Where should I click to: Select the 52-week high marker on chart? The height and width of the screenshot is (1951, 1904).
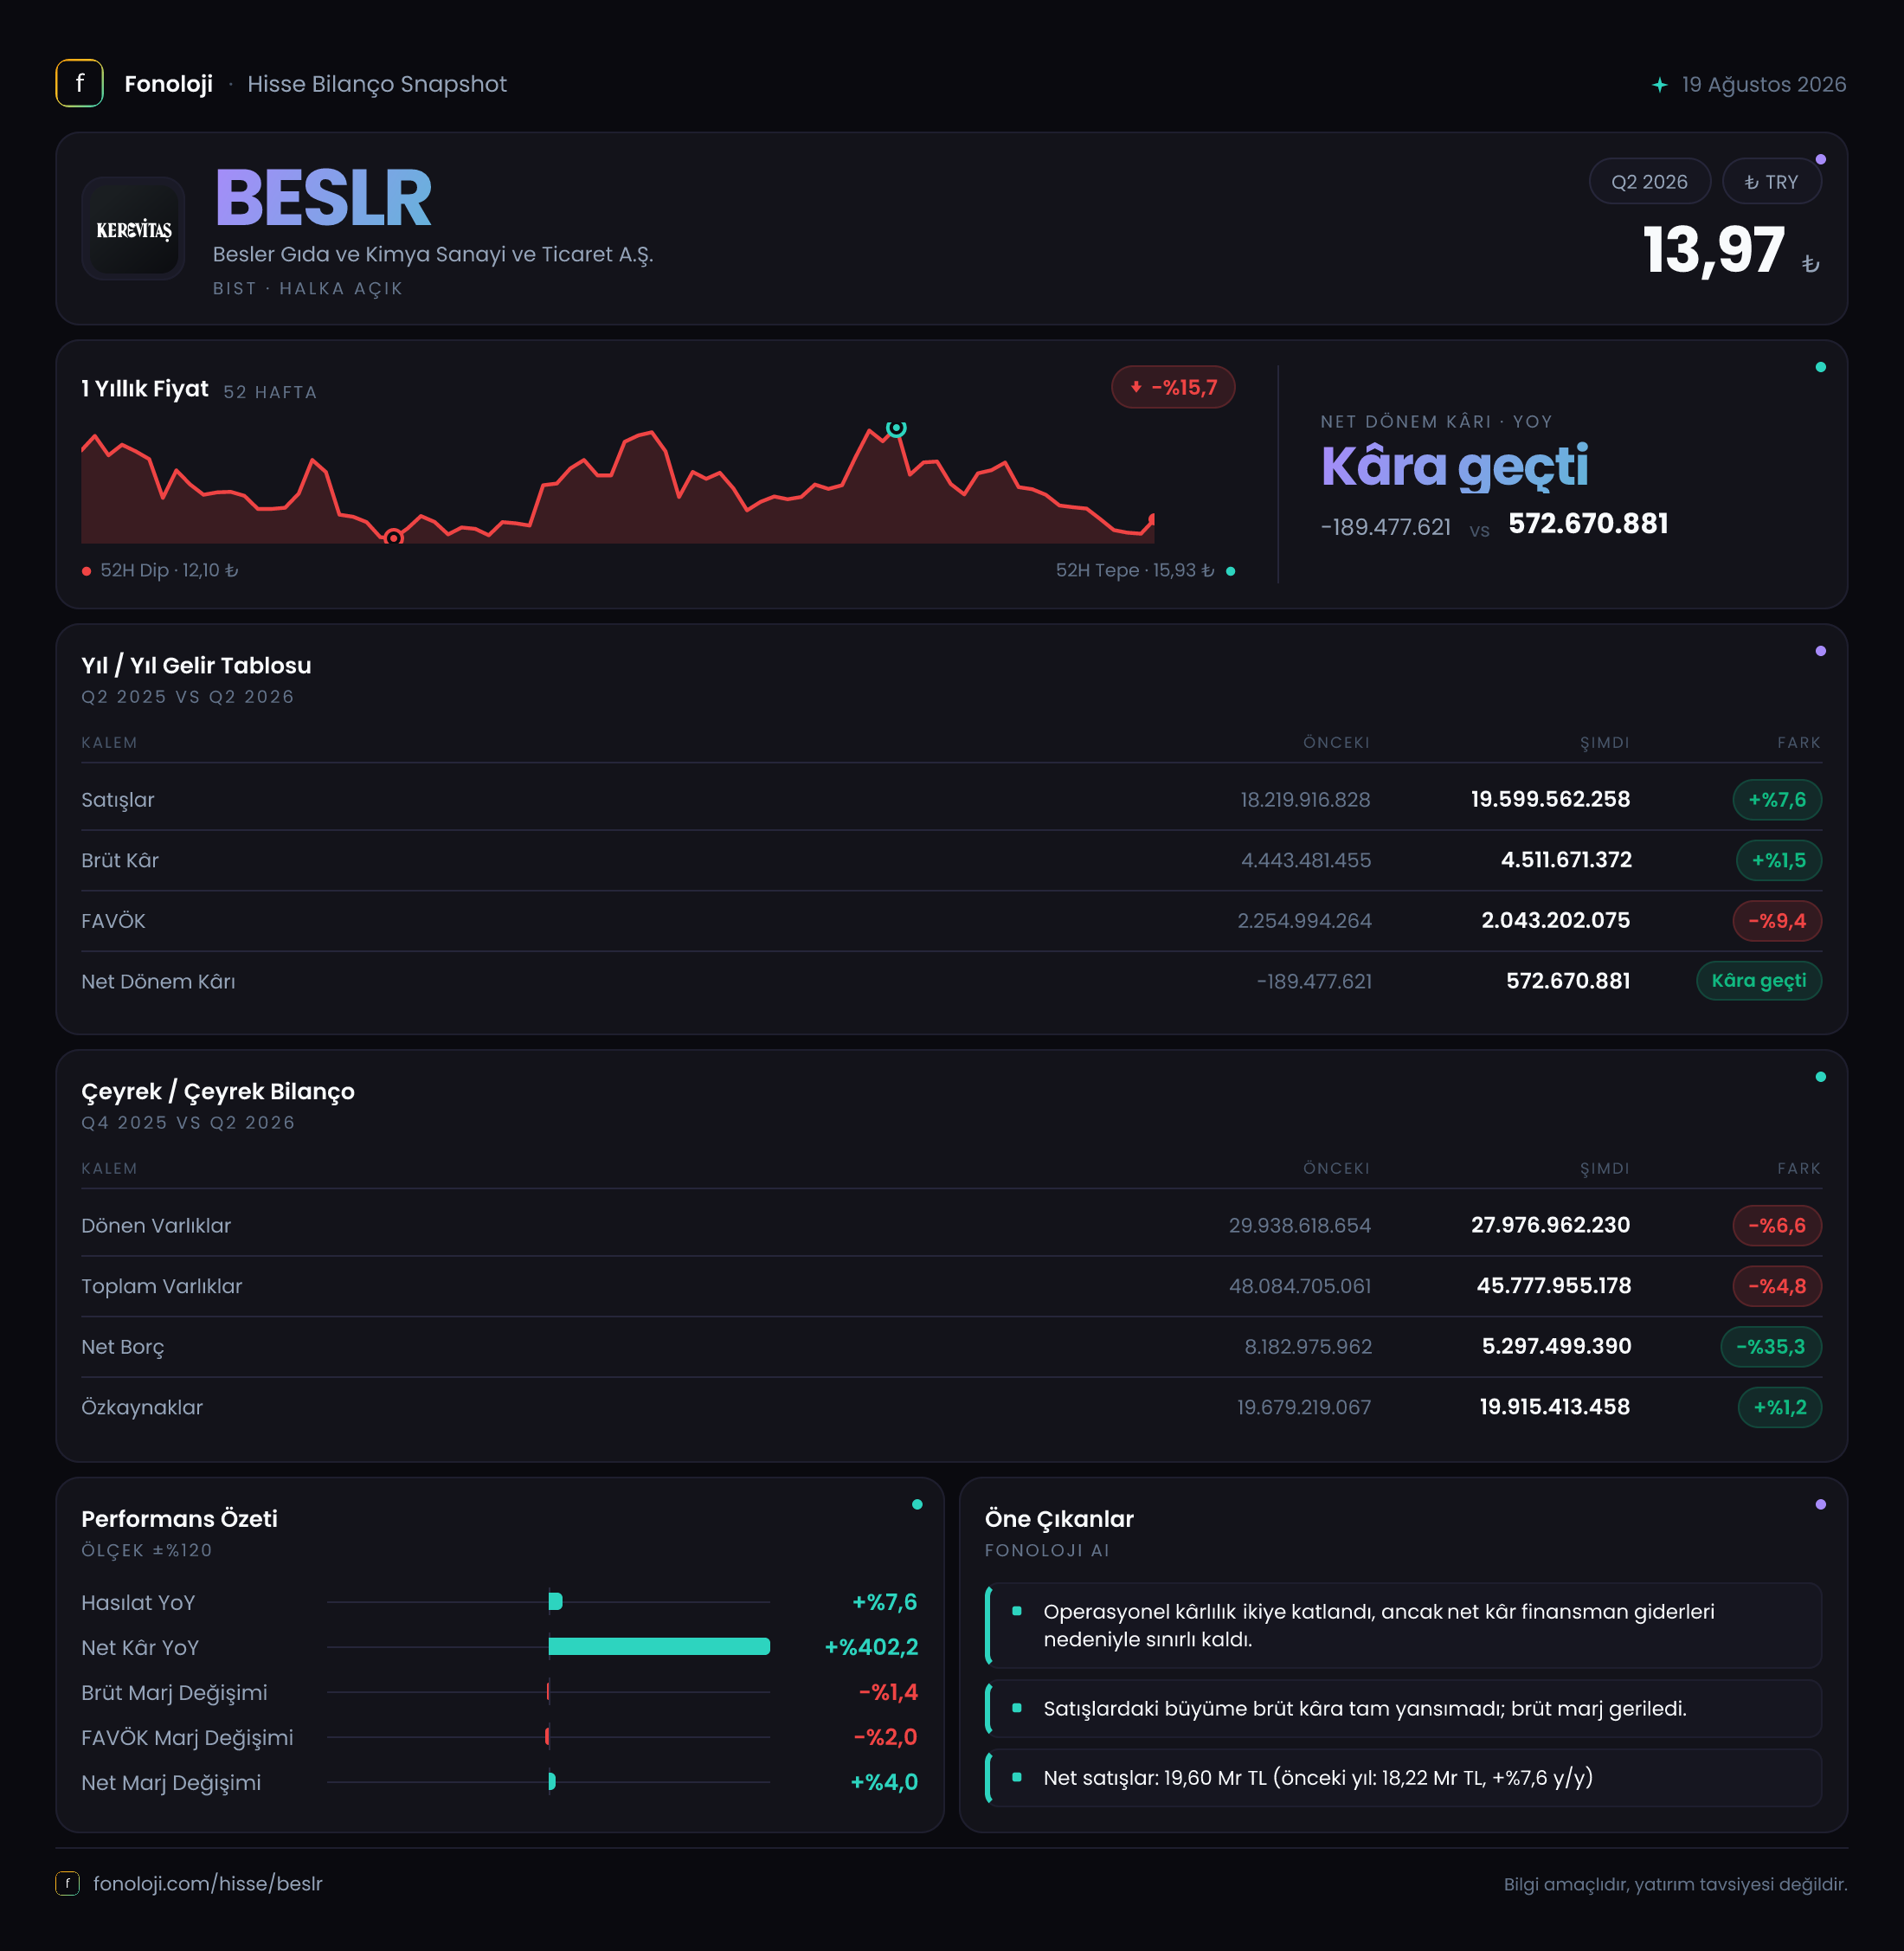point(896,428)
